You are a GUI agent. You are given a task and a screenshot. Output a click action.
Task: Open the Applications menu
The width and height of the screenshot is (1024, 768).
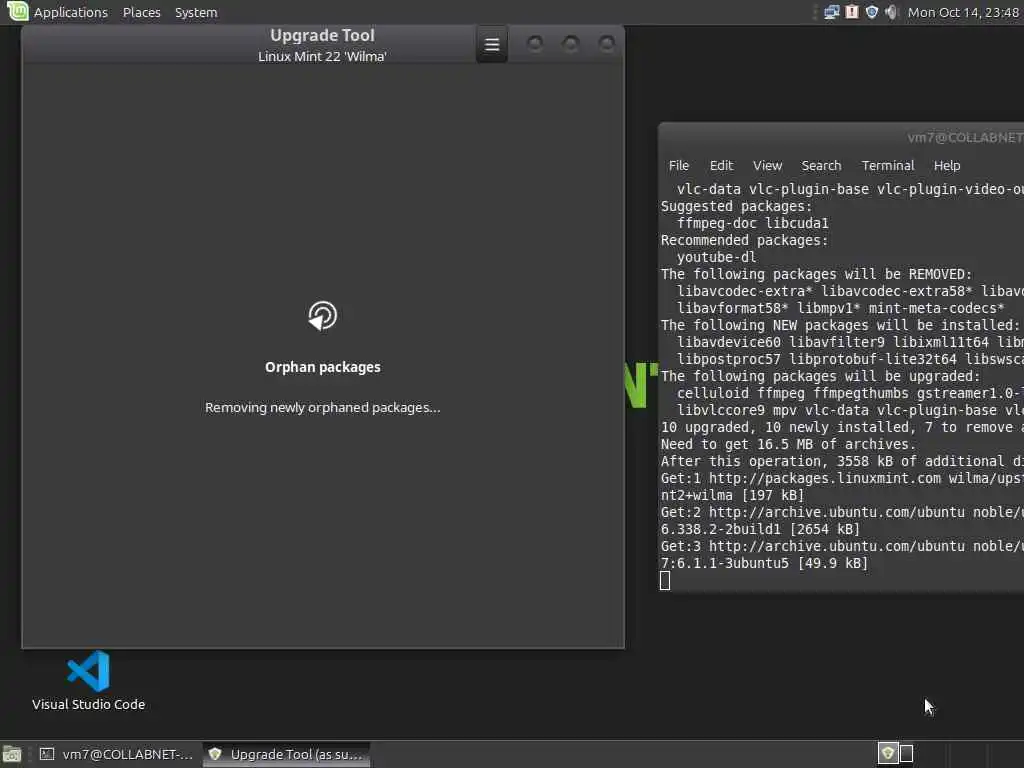(71, 12)
